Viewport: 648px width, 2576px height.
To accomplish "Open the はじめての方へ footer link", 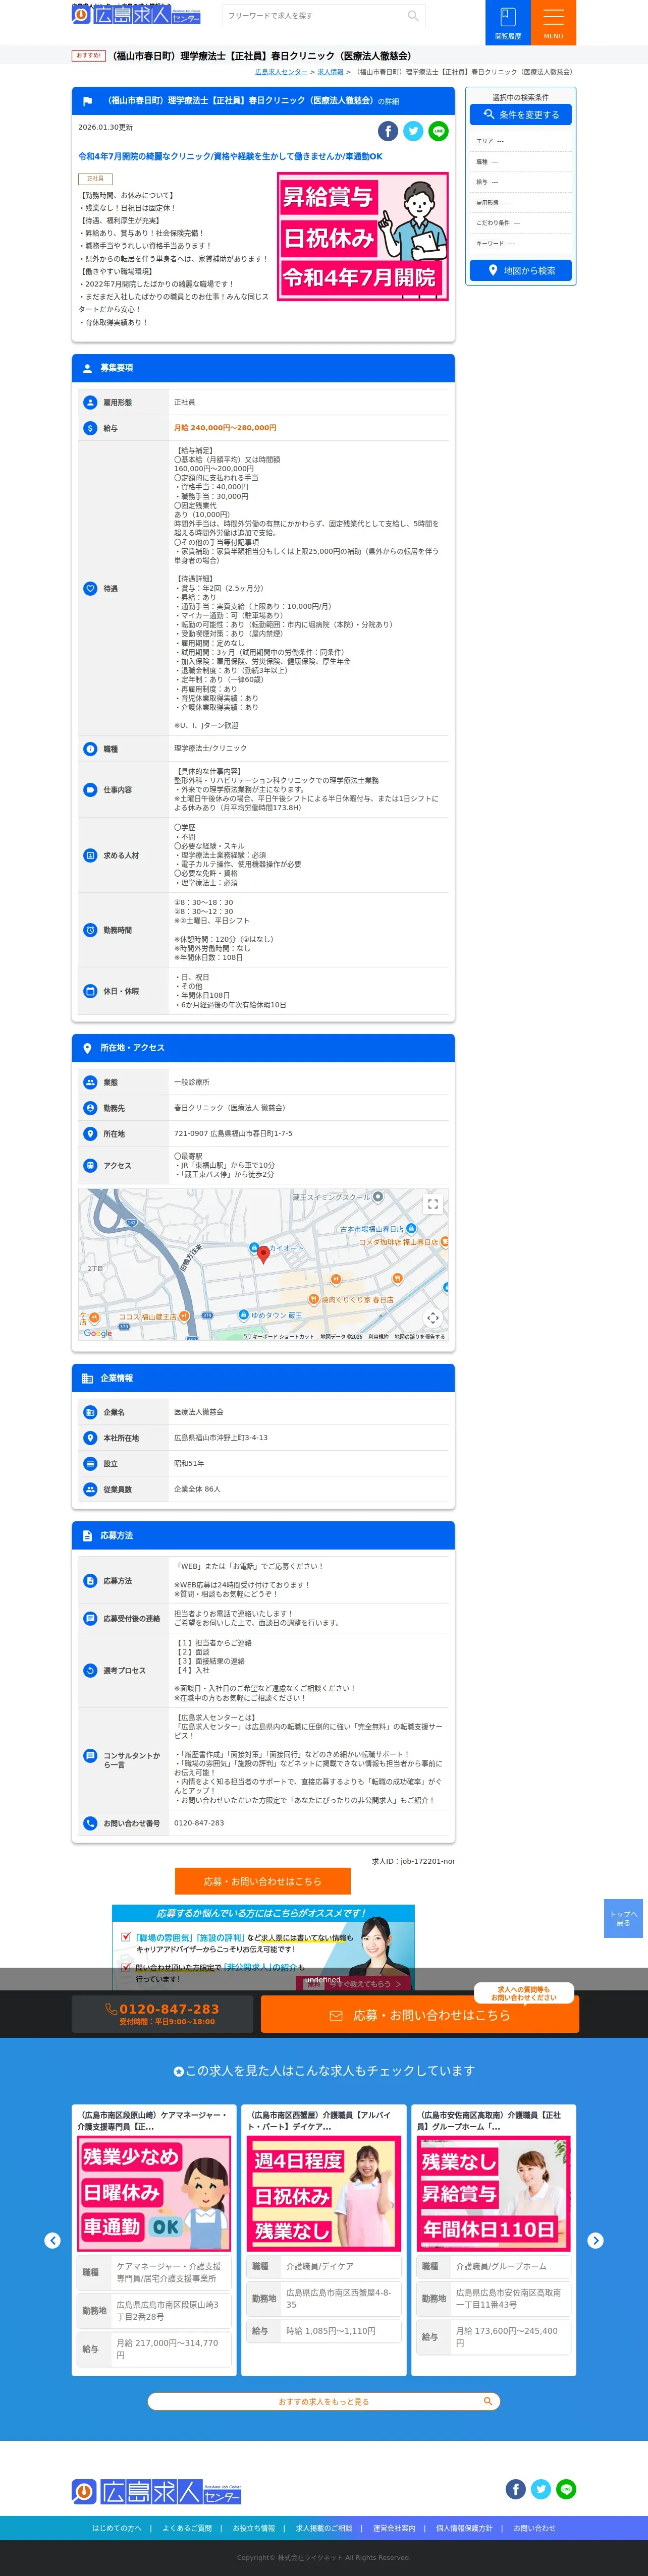I will pos(117,2528).
